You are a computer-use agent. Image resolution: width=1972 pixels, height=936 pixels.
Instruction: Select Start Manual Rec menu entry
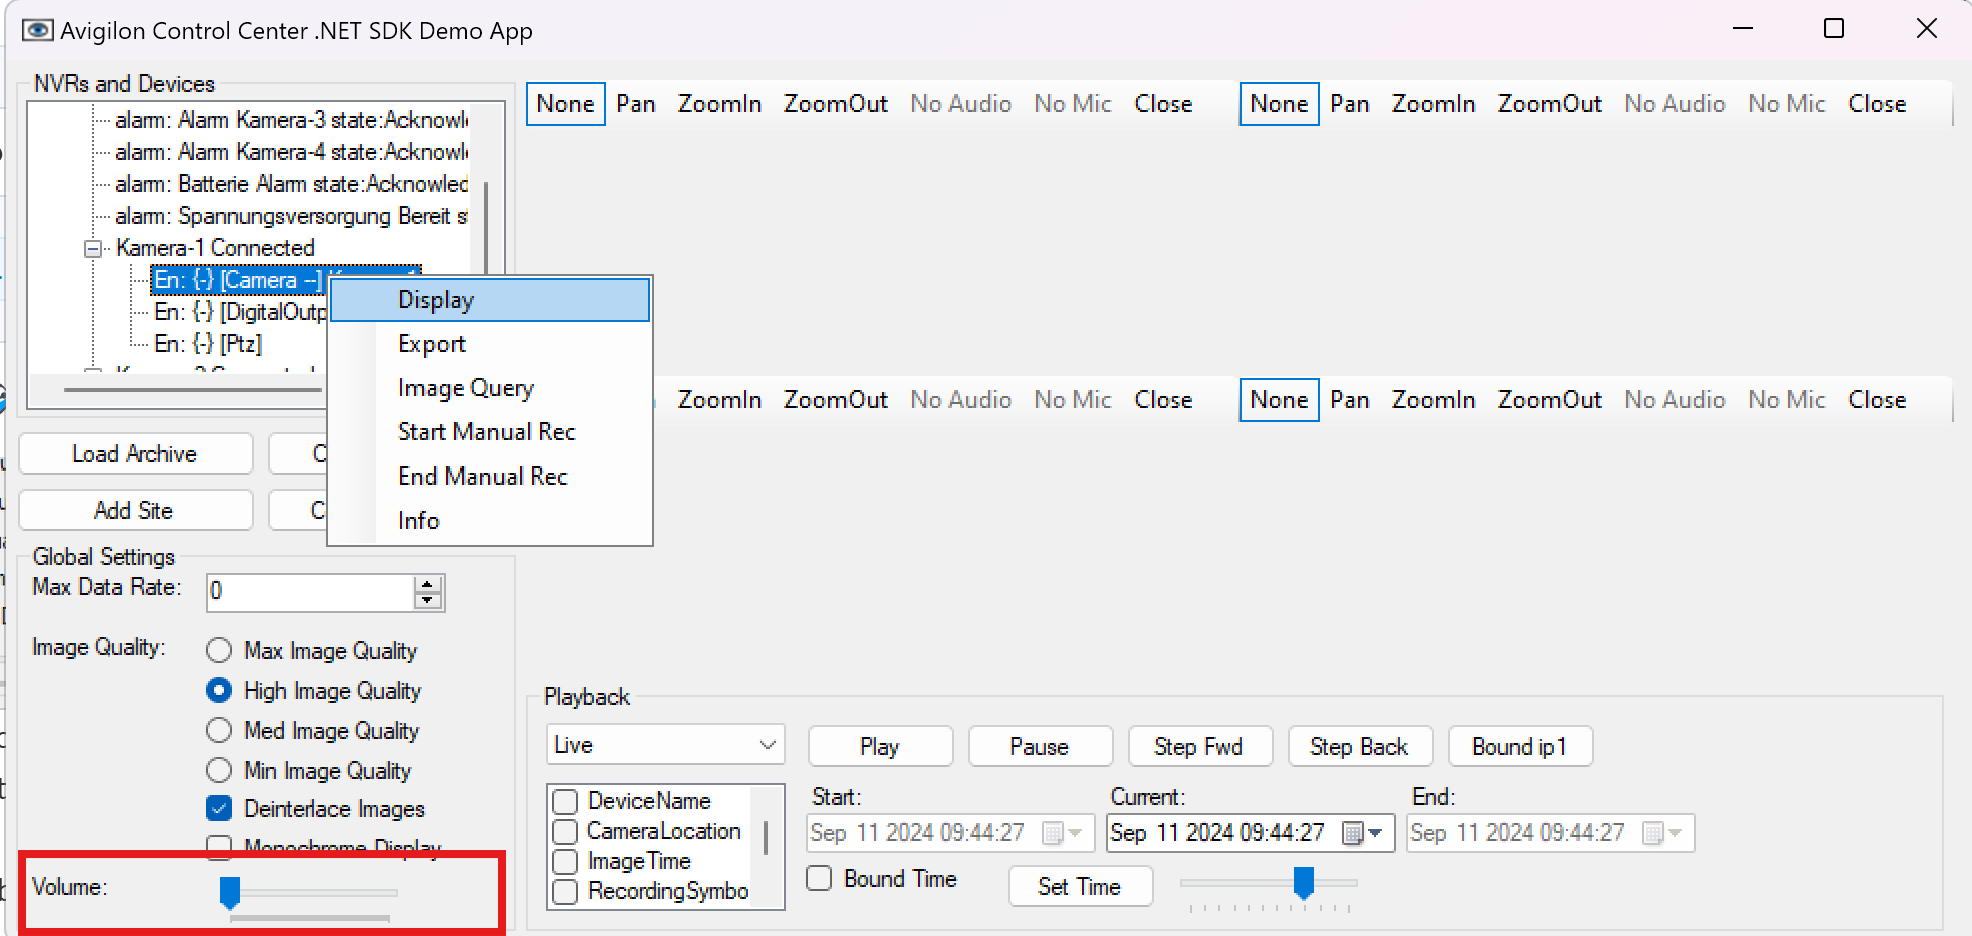(x=490, y=432)
